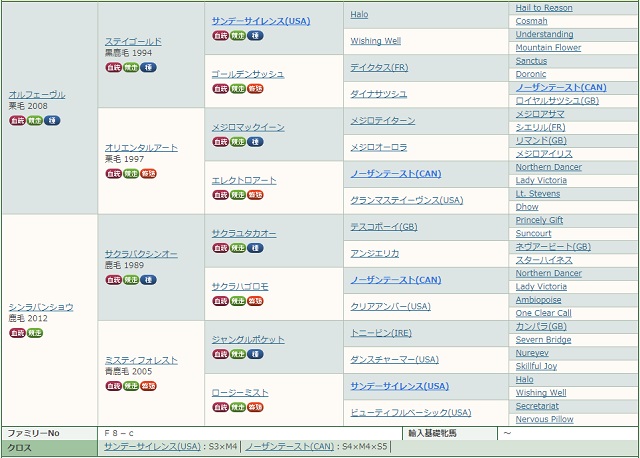Click orange broodmare badge under エレクトロアート
640x458 pixels.
(x=255, y=195)
